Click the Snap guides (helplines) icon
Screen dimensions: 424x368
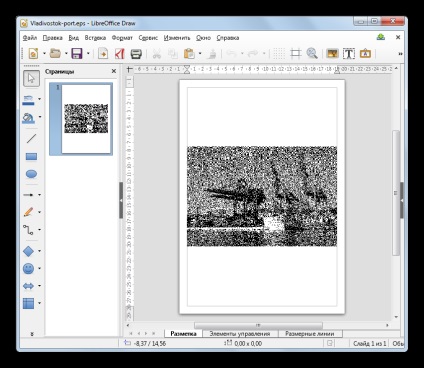(296, 53)
